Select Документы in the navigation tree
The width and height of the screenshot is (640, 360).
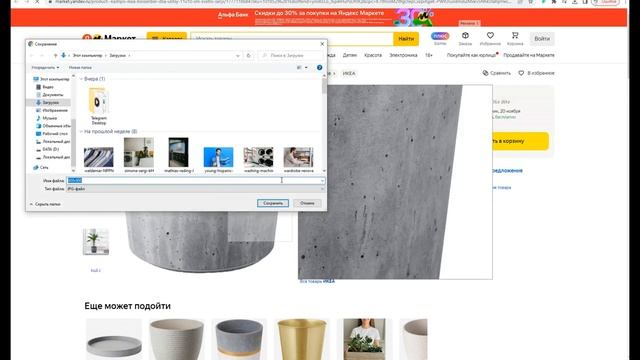pyautogui.click(x=49, y=95)
